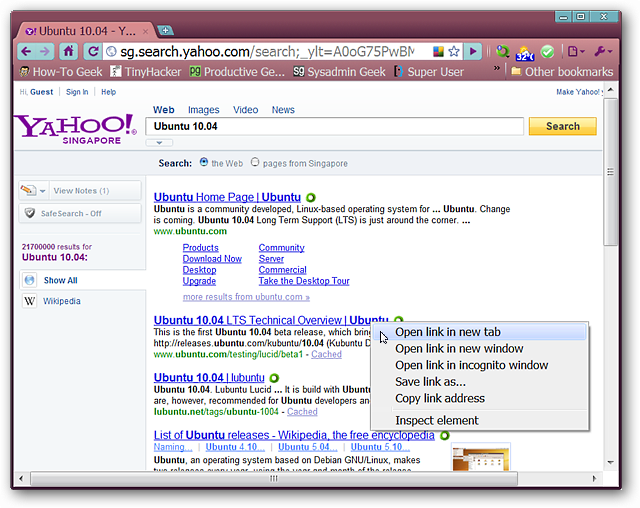The width and height of the screenshot is (640, 508).
Task: Open the notes pencil dropdown arrow
Action: click(x=42, y=190)
